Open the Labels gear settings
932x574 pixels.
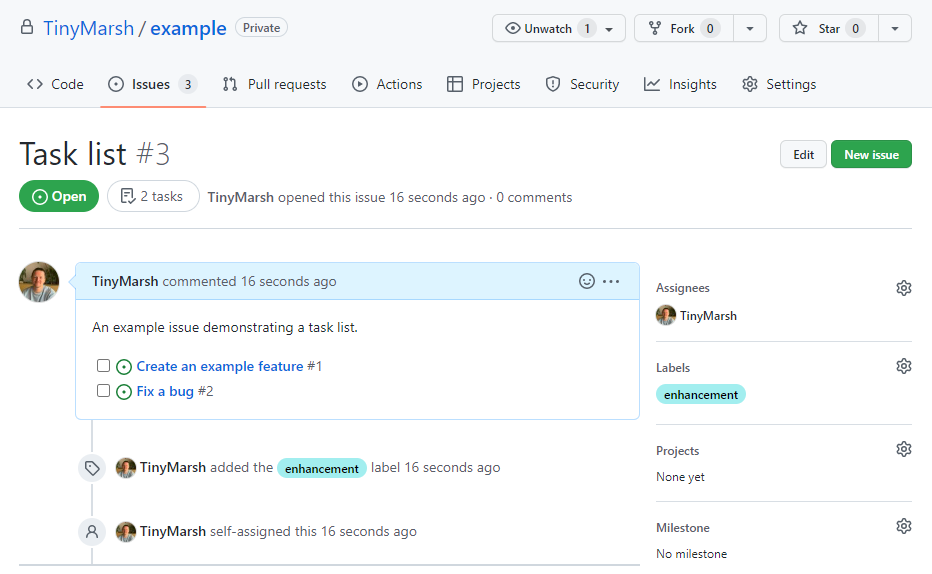(x=903, y=366)
